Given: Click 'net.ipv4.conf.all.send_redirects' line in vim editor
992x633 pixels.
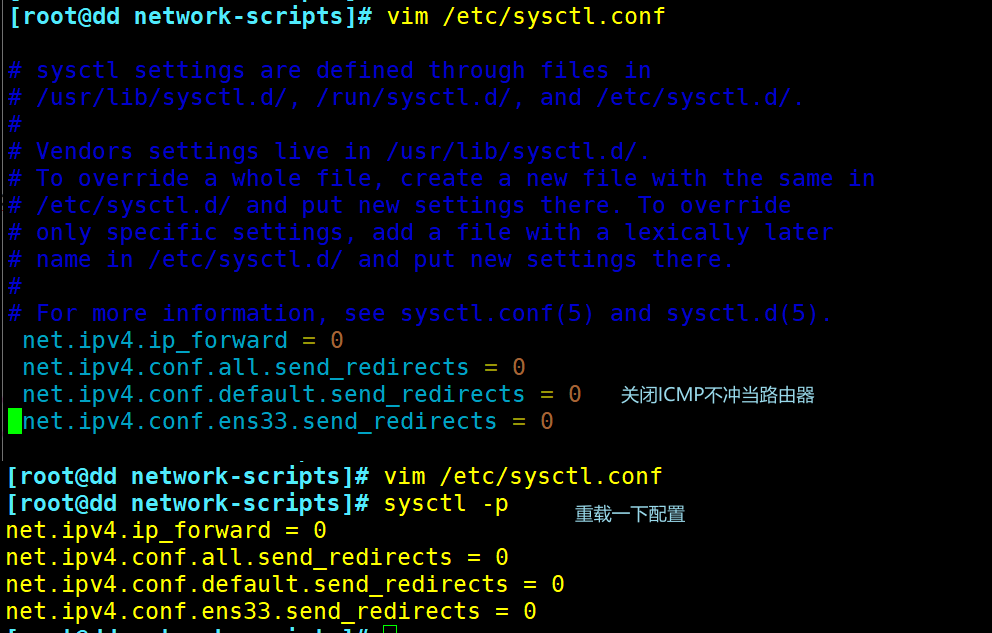Looking at the screenshot, I should (273, 367).
